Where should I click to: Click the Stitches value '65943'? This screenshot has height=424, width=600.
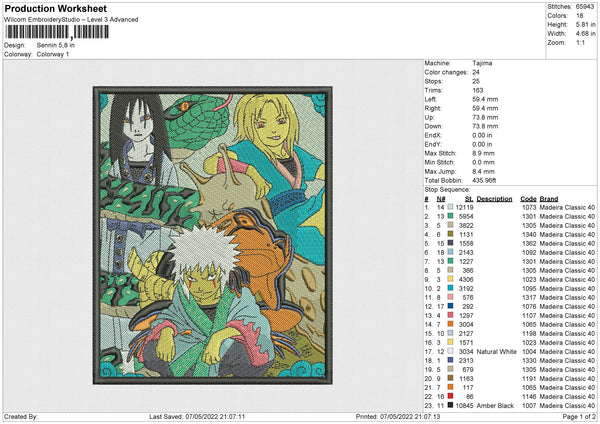585,7
